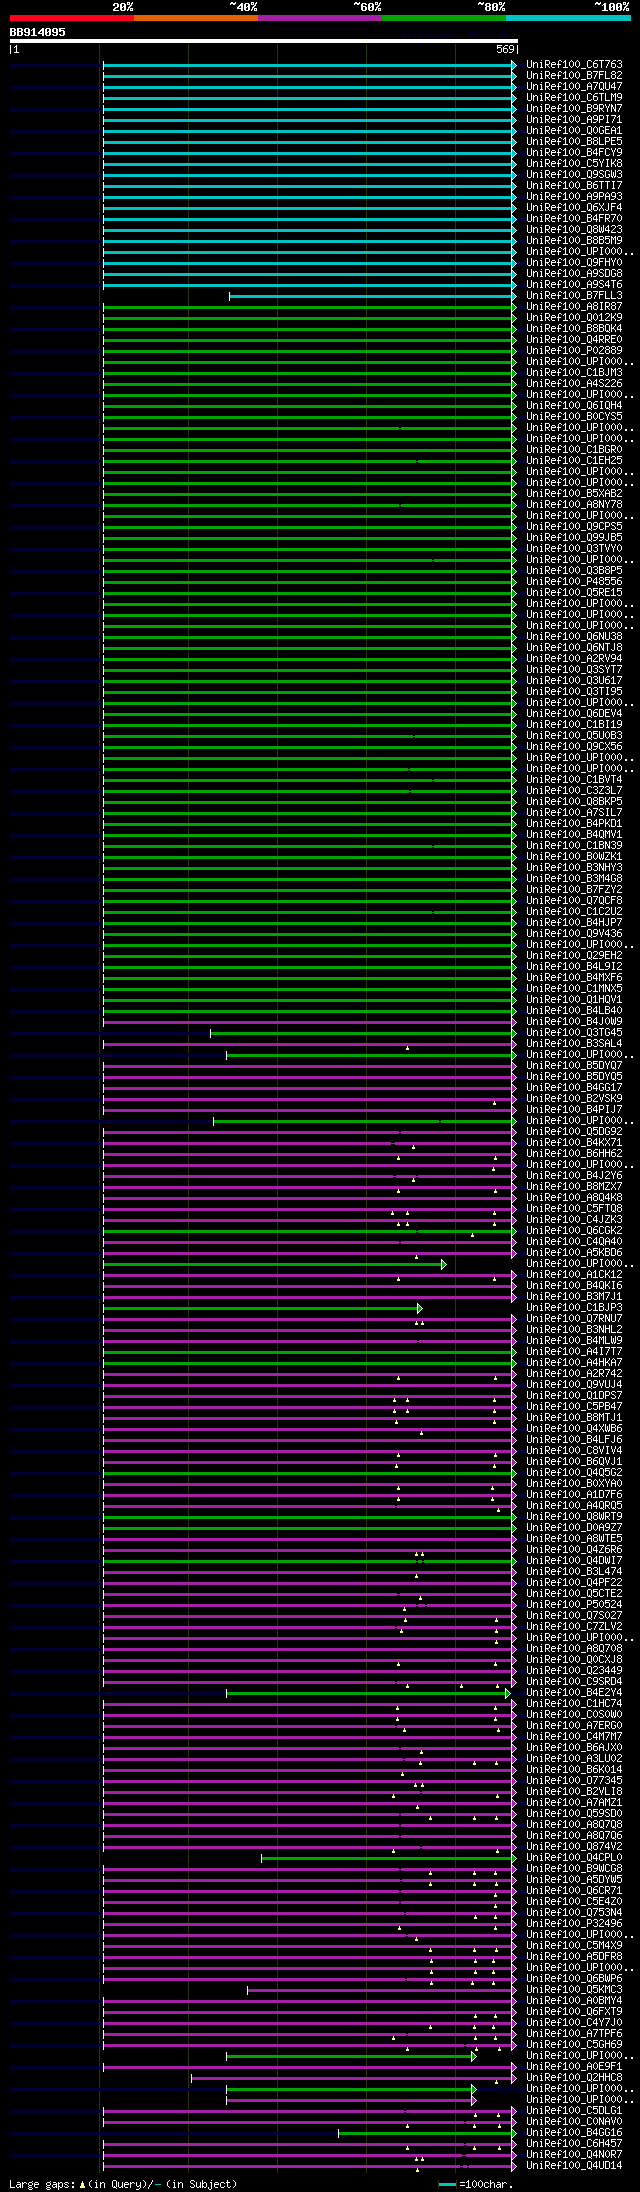
Task: Select the last hit UniRef100_Q4UD14
Action: tap(574, 2166)
